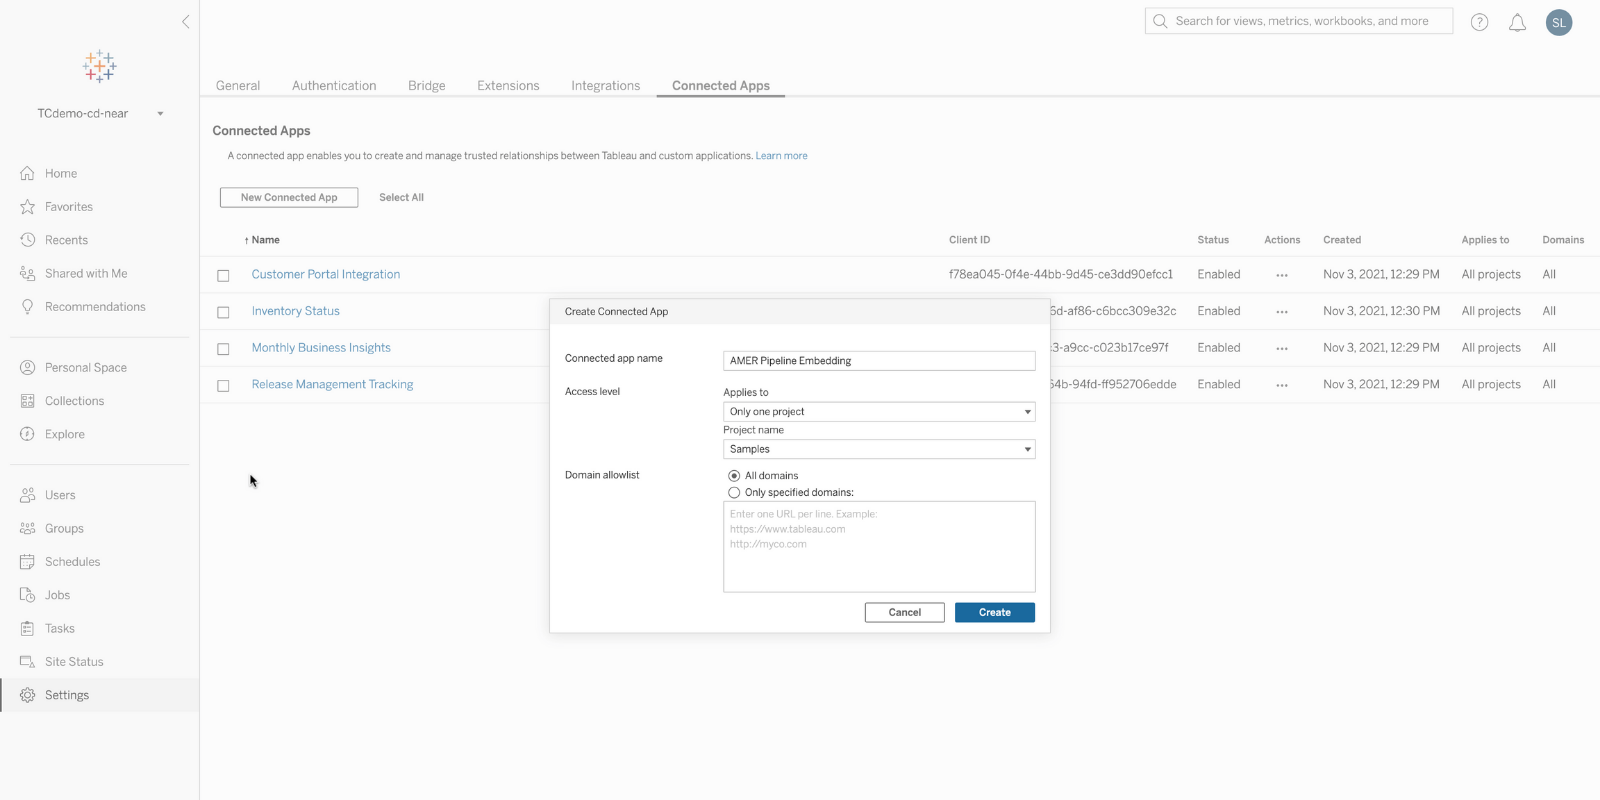The height and width of the screenshot is (800, 1600).
Task: Check the Customer Portal Integration row checkbox
Action: 223,275
